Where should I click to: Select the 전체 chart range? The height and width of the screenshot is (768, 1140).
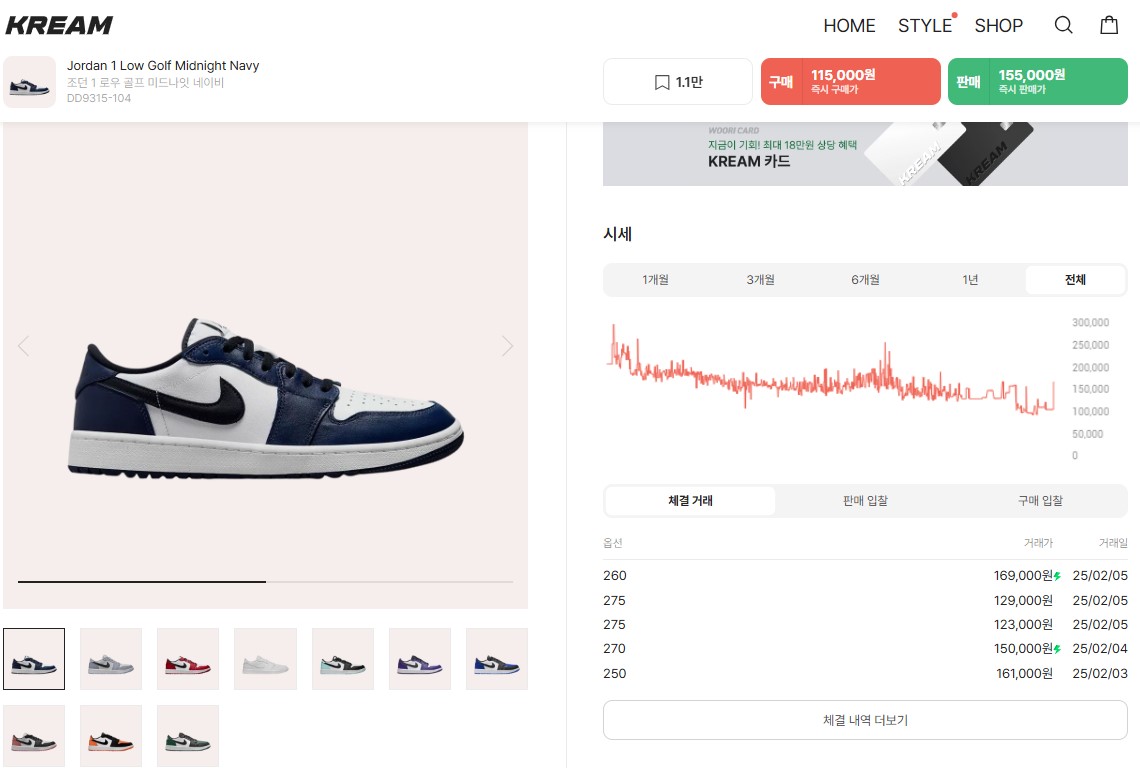coord(1075,279)
